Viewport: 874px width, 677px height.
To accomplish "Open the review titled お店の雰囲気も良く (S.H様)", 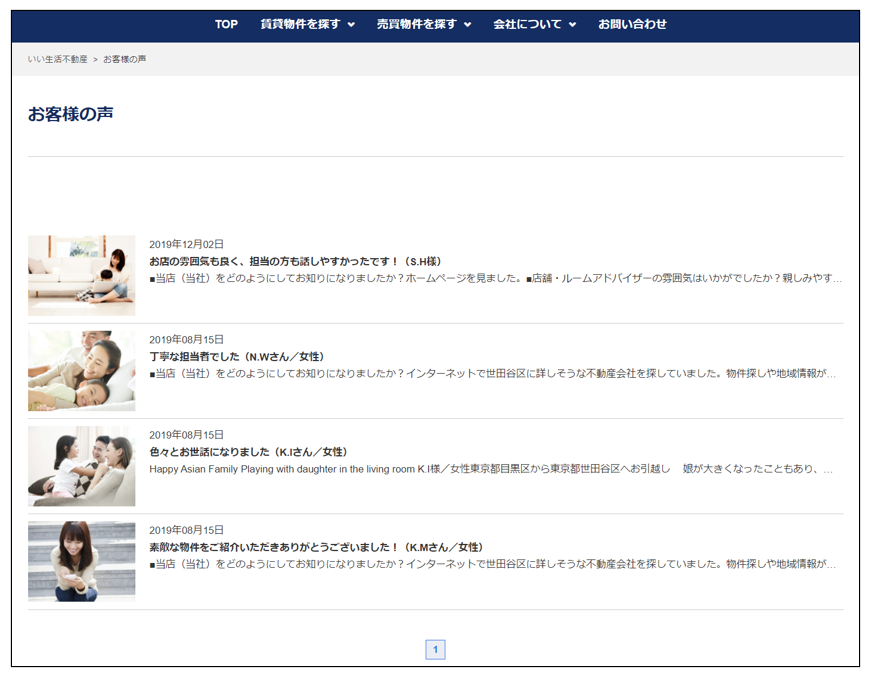I will 295,261.
